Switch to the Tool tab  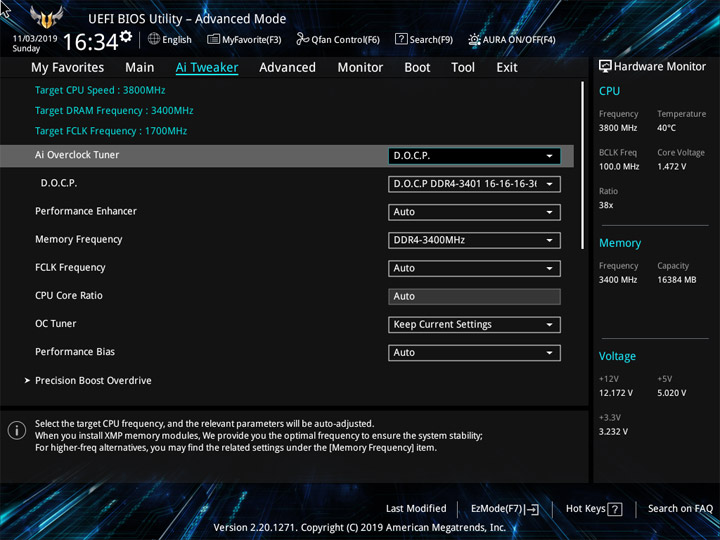coord(463,68)
